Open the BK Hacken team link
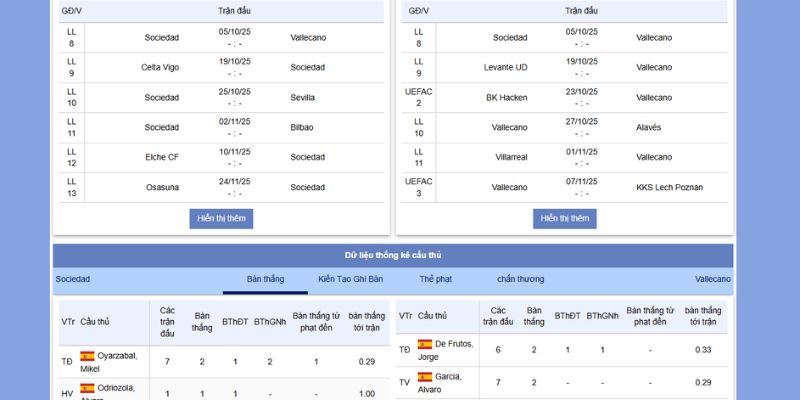 pyautogui.click(x=506, y=97)
